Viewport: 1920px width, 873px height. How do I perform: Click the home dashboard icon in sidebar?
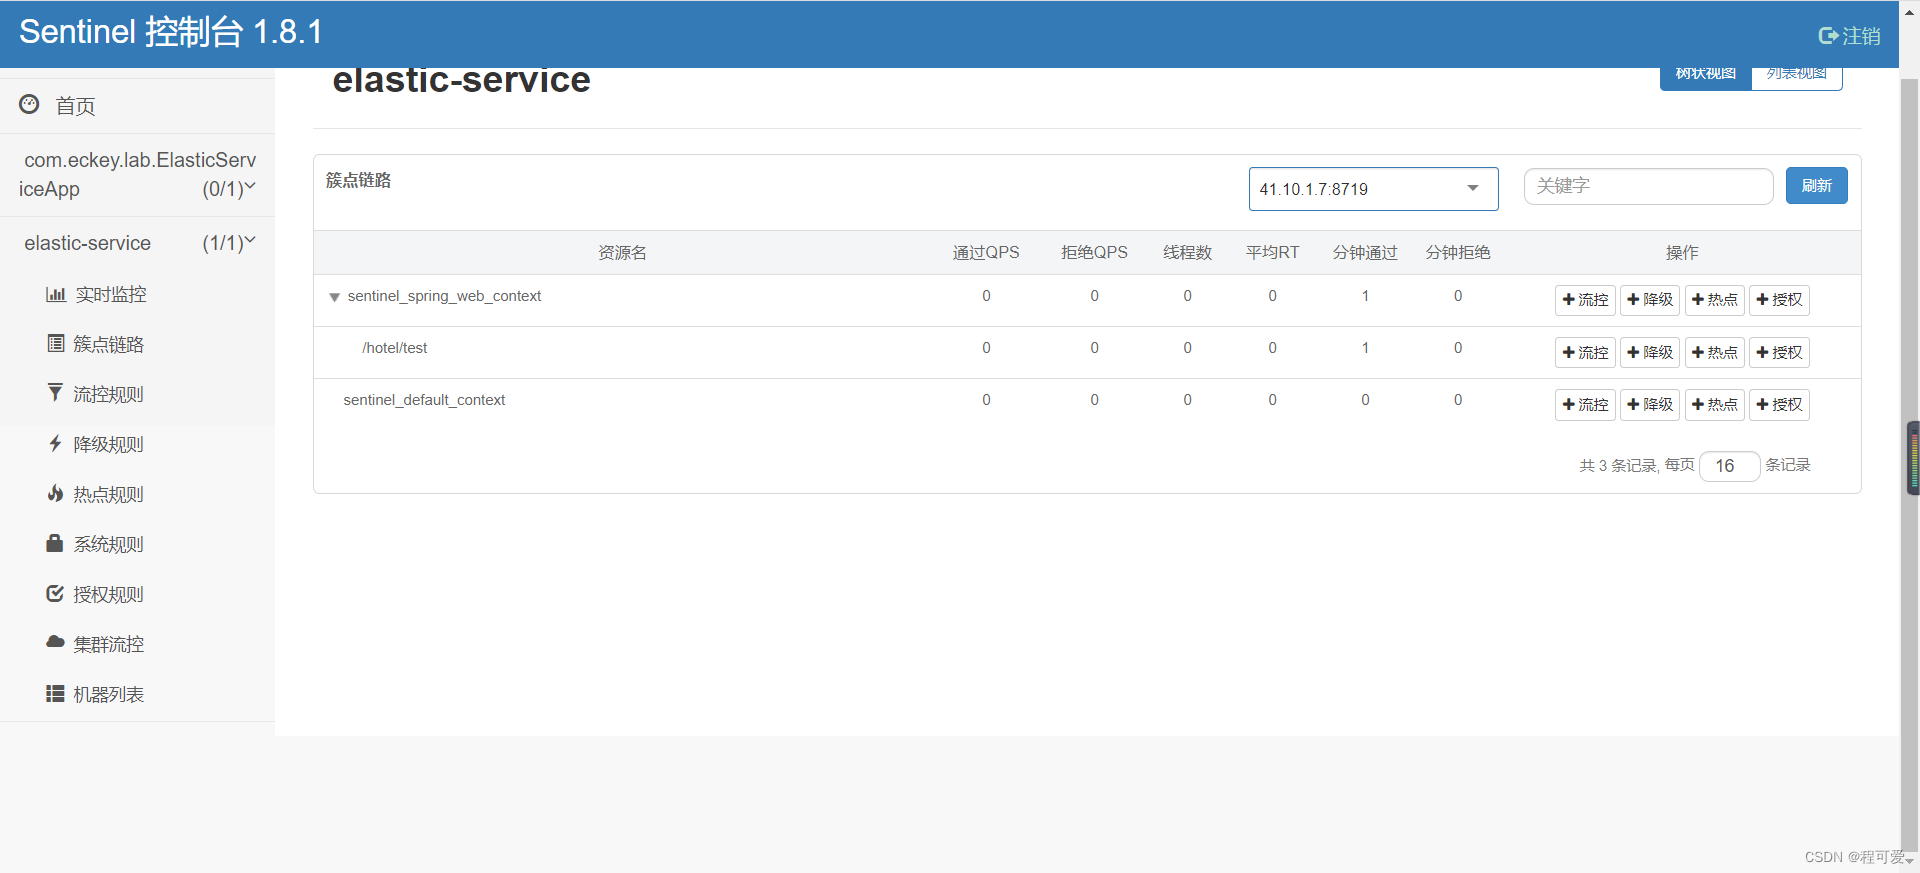pyautogui.click(x=29, y=104)
